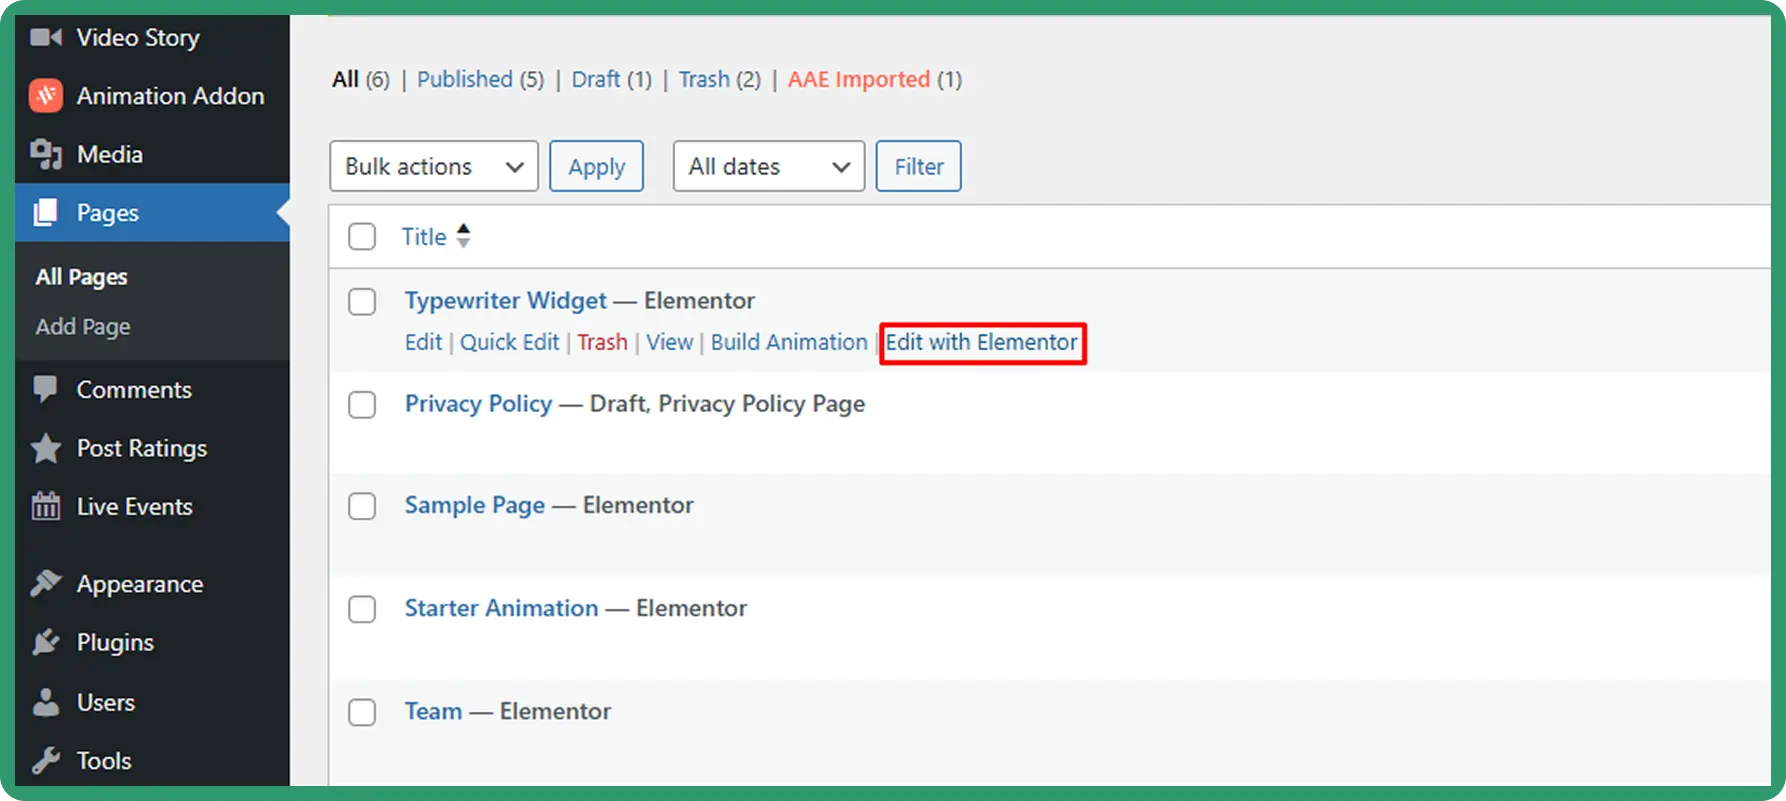The image size is (1786, 801).
Task: Click the Users person icon
Action: 46,702
